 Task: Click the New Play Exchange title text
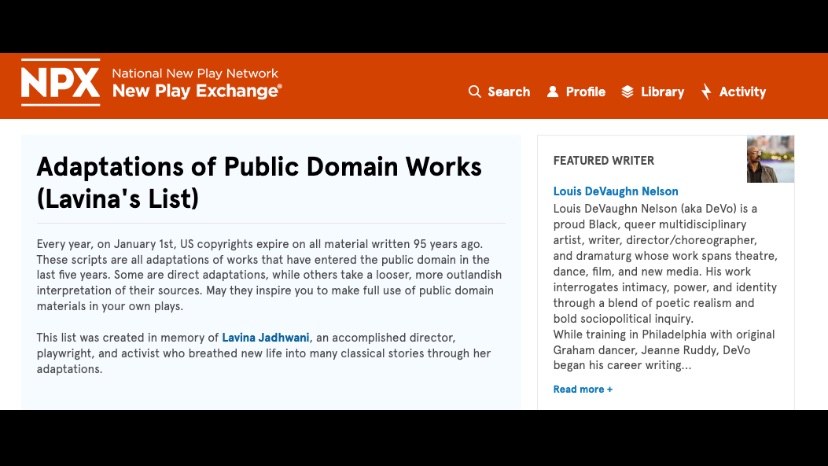(x=197, y=91)
